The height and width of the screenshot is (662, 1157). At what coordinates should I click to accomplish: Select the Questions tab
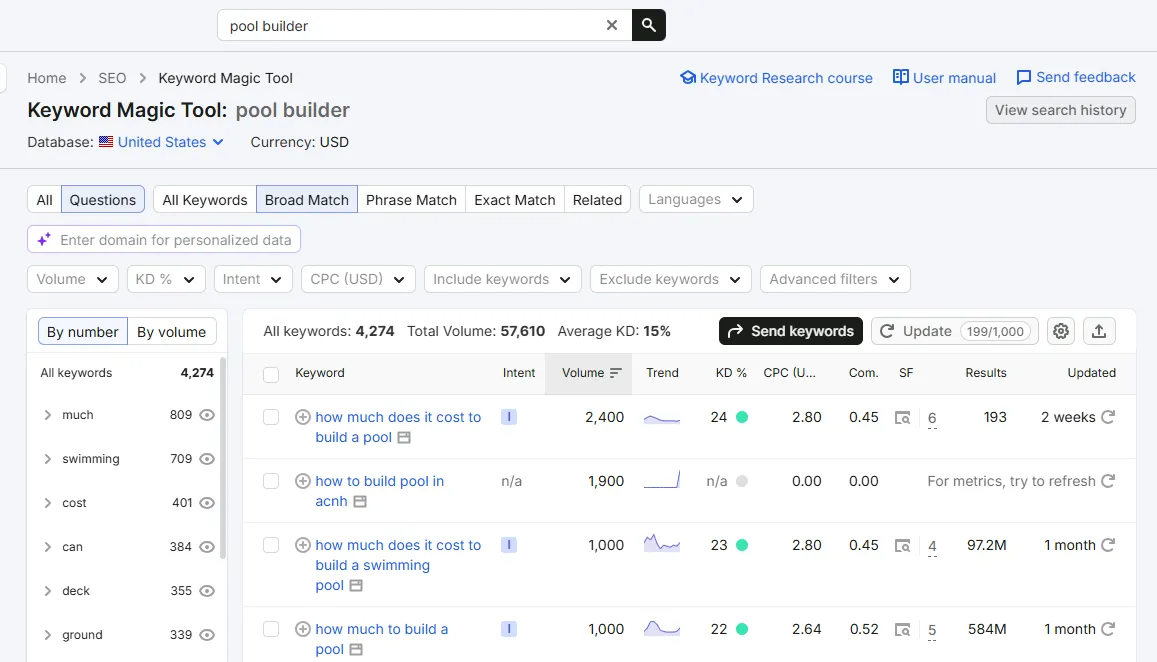coord(103,199)
